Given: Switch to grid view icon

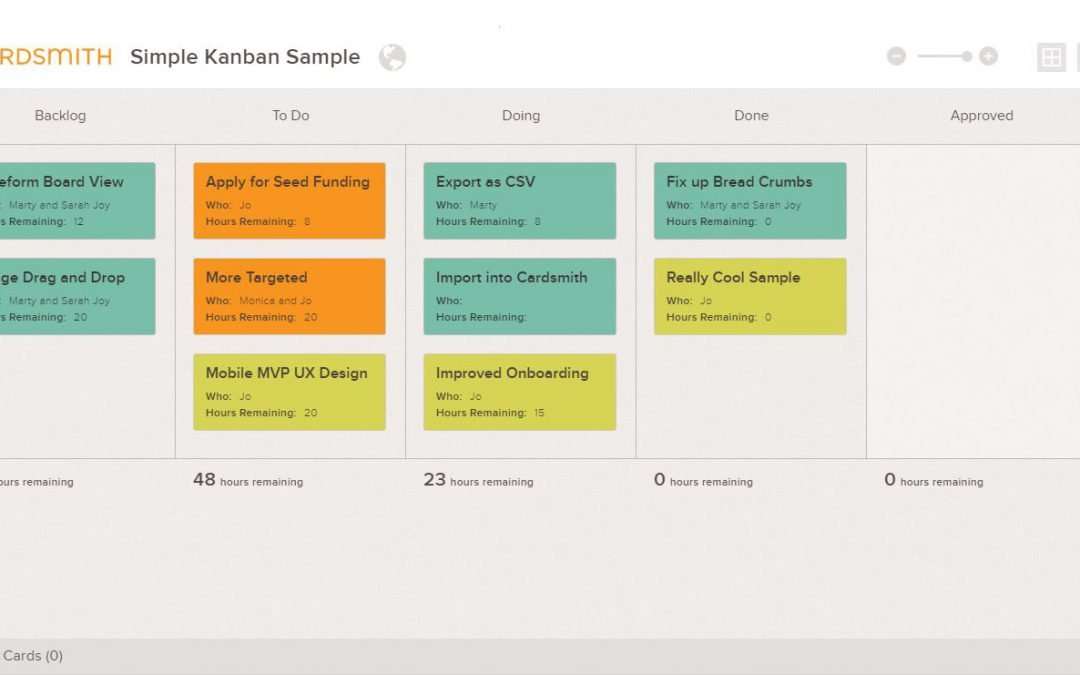Looking at the screenshot, I should point(1051,57).
